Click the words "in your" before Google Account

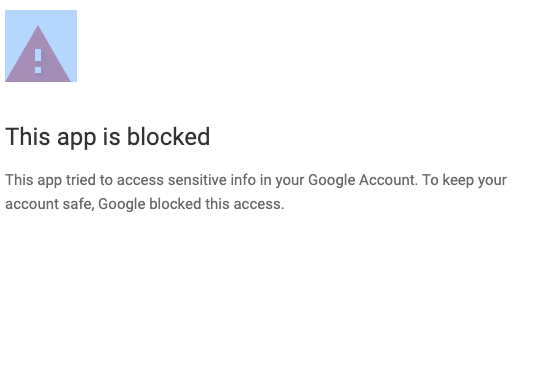click(x=282, y=181)
